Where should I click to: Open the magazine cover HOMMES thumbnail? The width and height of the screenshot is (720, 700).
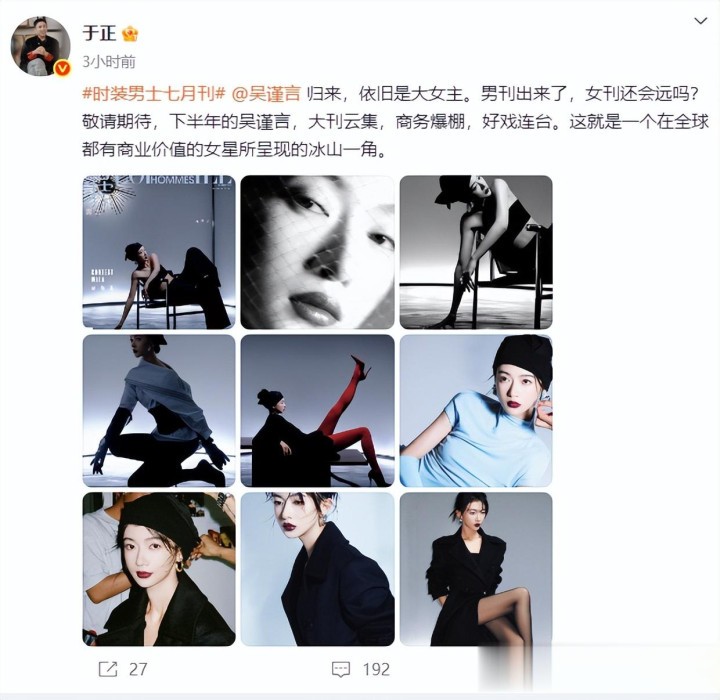pos(159,252)
